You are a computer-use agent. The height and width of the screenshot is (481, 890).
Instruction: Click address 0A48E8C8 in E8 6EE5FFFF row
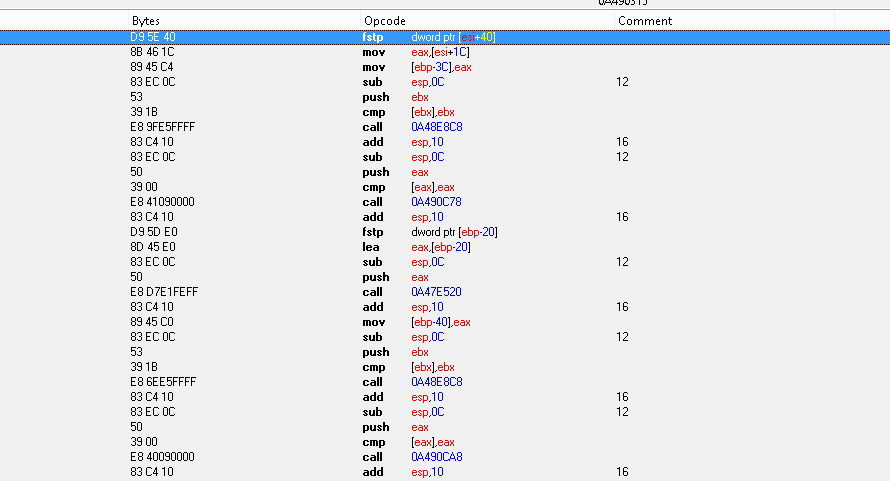click(436, 382)
